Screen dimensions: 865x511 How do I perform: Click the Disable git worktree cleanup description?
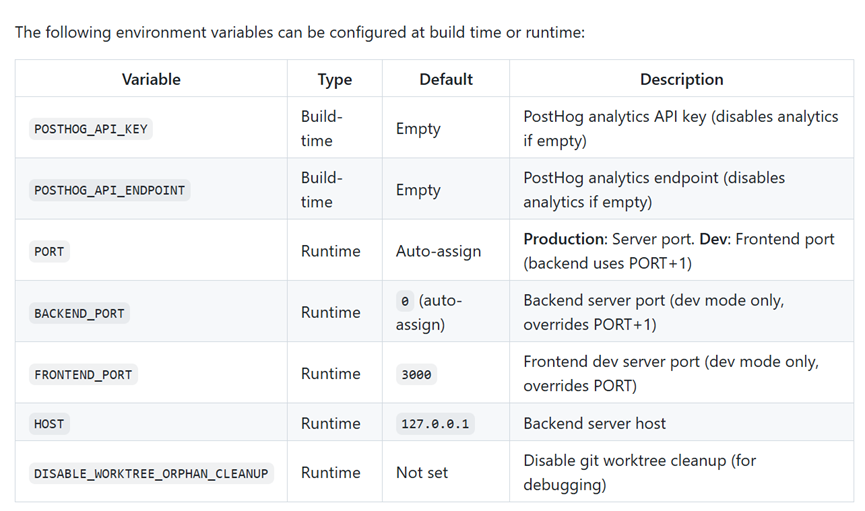click(639, 472)
